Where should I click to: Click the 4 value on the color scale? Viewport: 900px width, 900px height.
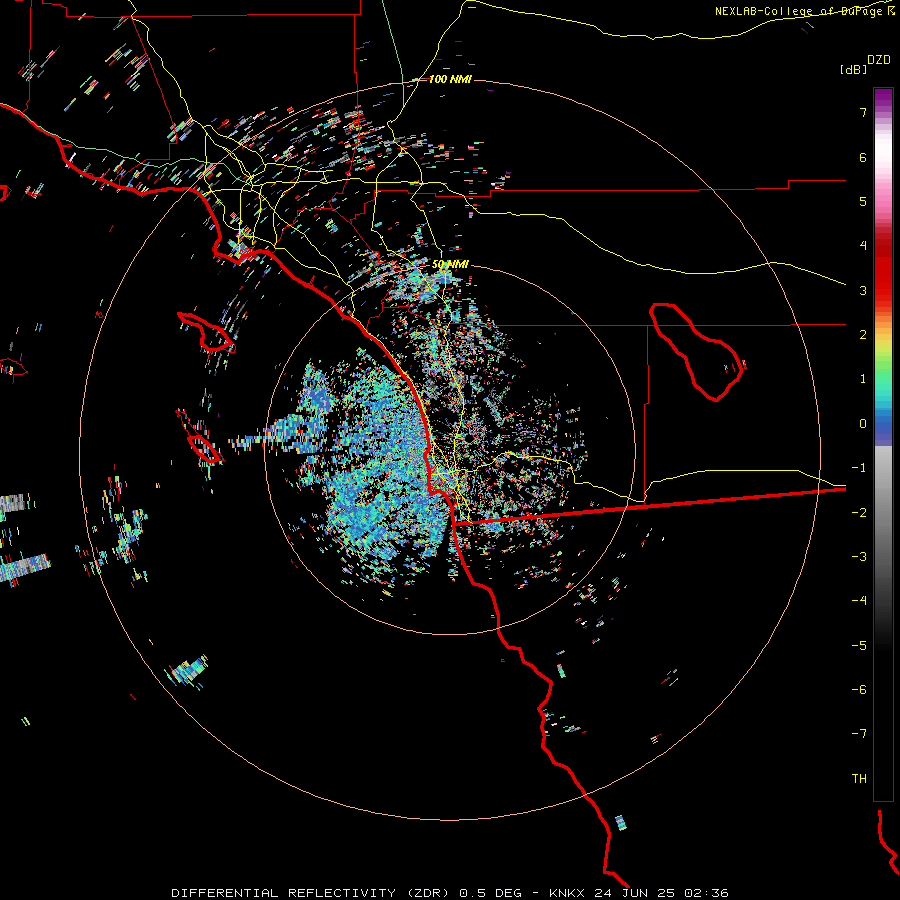click(863, 246)
